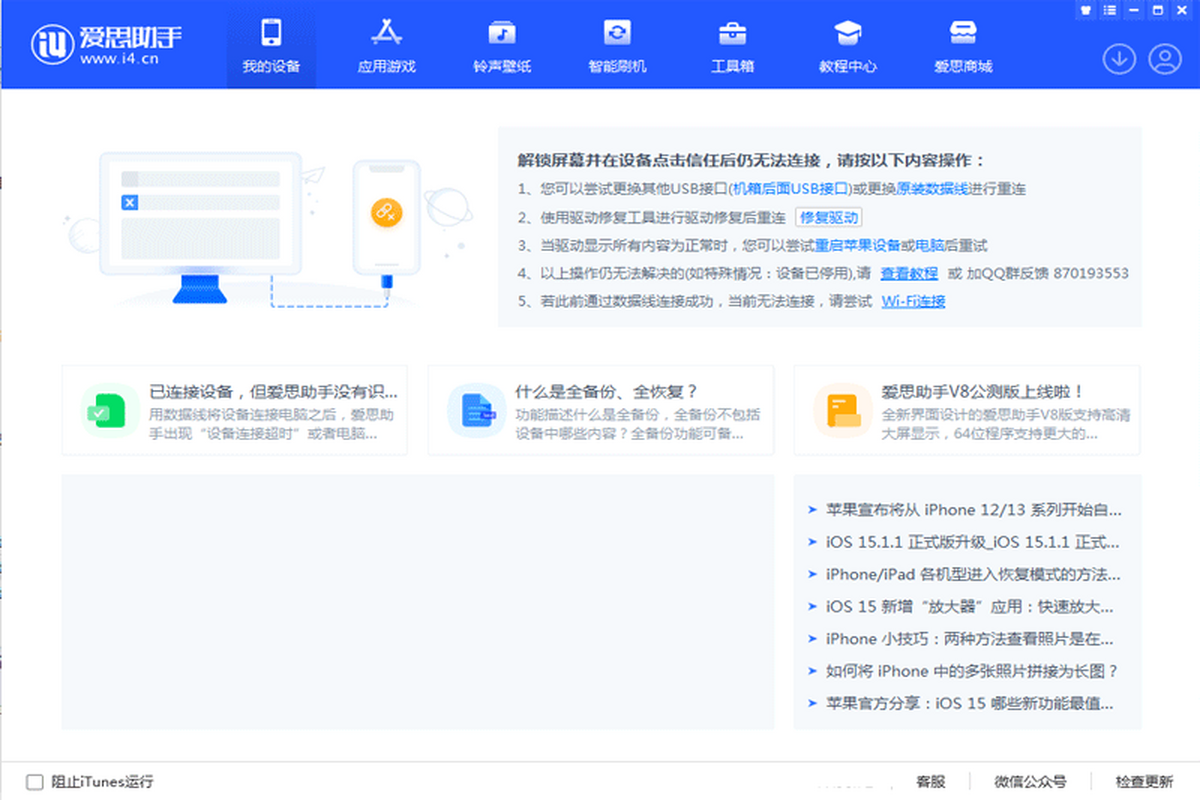Click 检查更新 in the status bar
Image resolution: width=1200 pixels, height=800 pixels.
point(1144,782)
